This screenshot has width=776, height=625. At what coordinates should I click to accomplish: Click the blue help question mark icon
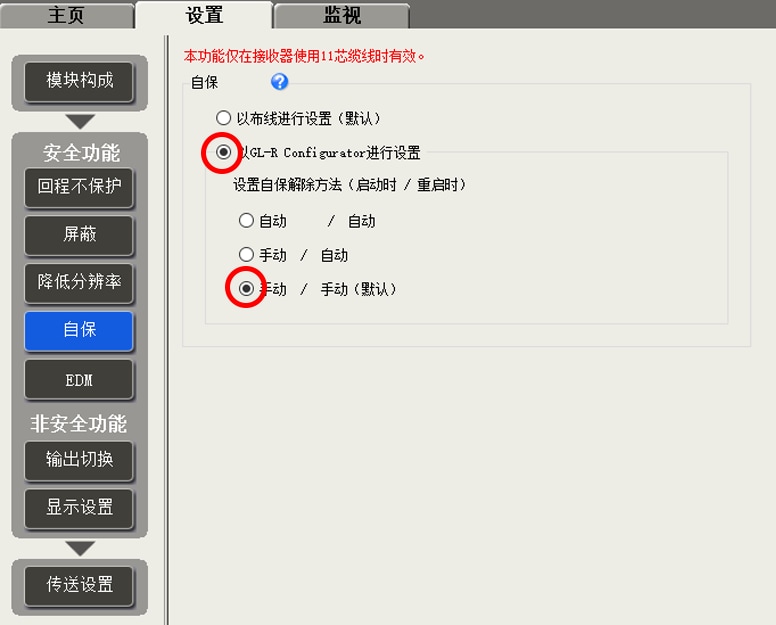(280, 82)
